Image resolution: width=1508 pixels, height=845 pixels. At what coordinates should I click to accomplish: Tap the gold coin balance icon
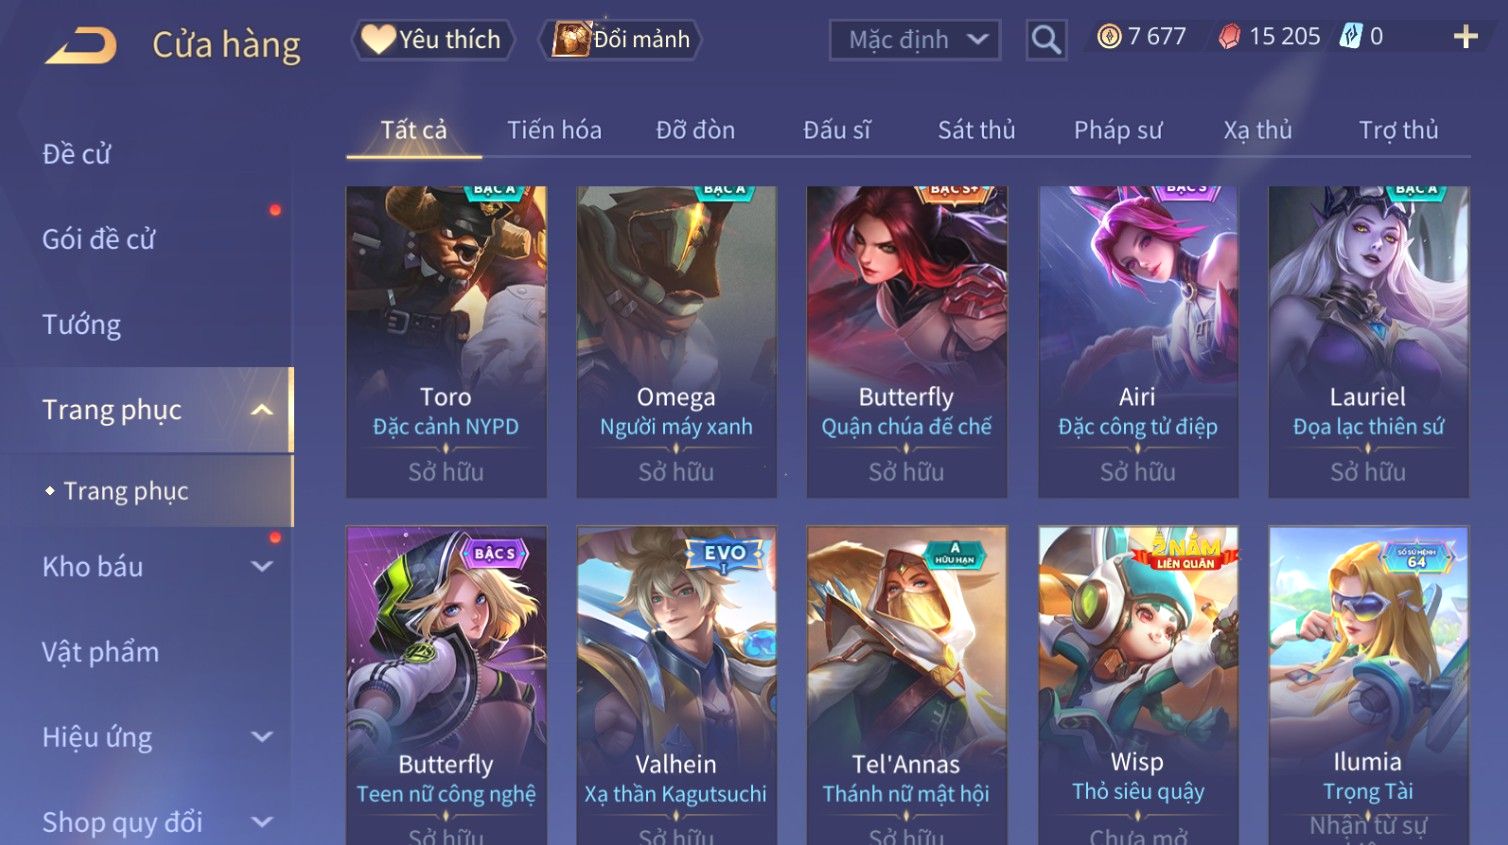tap(1109, 37)
